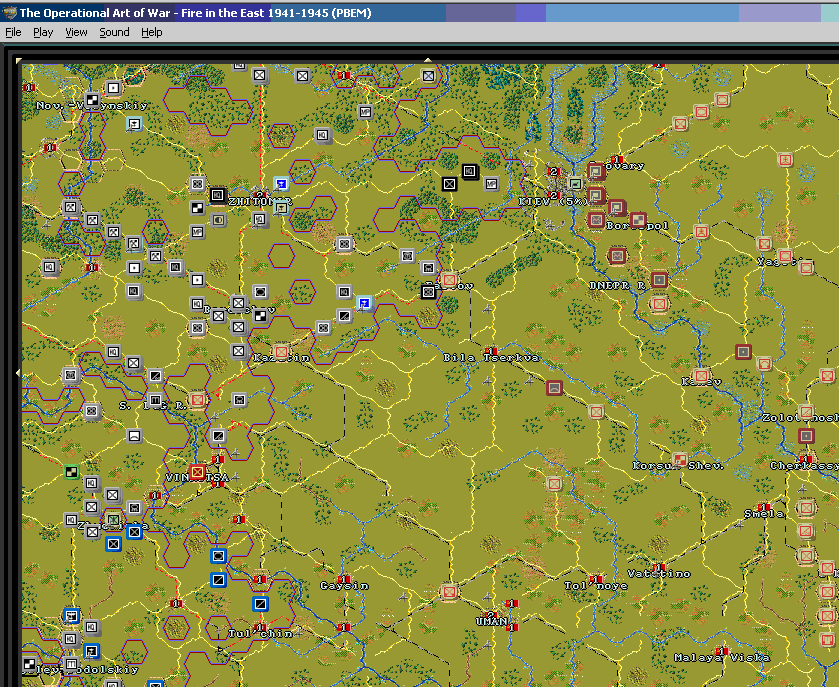The height and width of the screenshot is (688, 839).
Task: Click the Gaysin town label
Action: (x=344, y=586)
